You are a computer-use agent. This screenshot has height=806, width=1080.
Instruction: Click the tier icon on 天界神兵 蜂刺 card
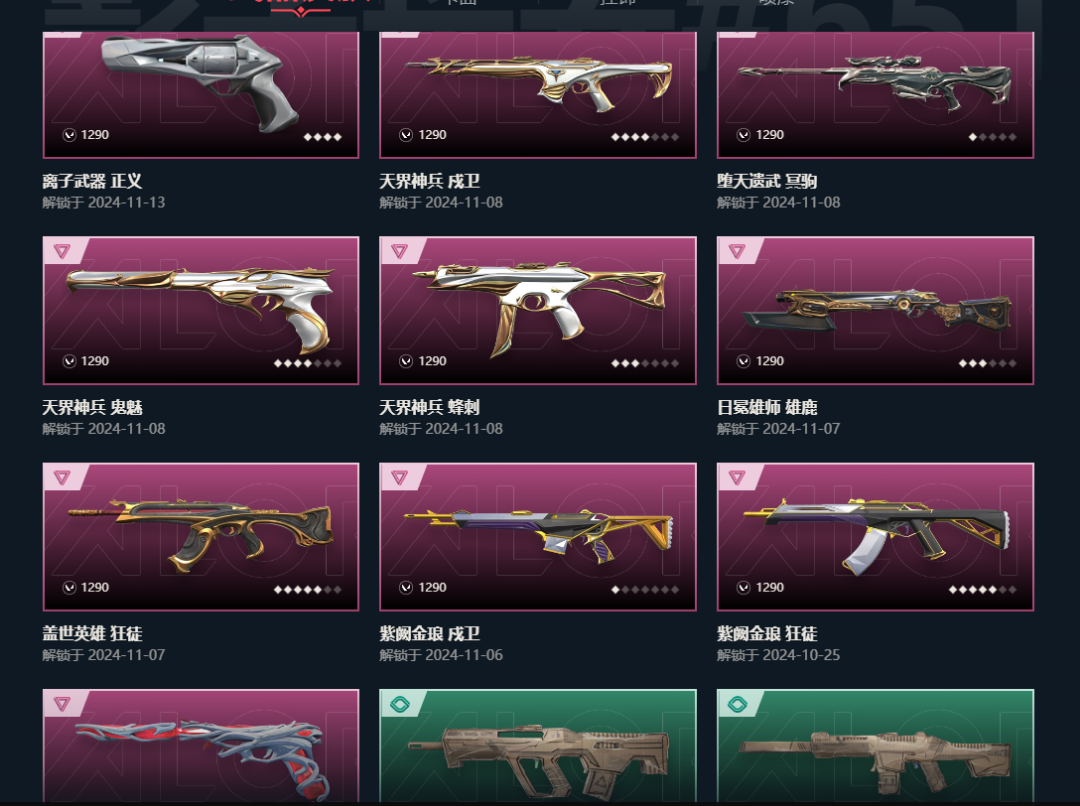pos(399,251)
